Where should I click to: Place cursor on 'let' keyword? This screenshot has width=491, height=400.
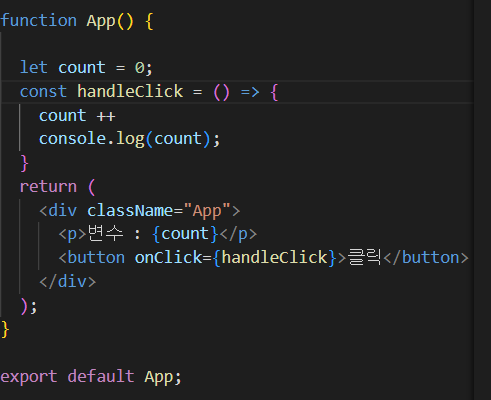tap(34, 67)
